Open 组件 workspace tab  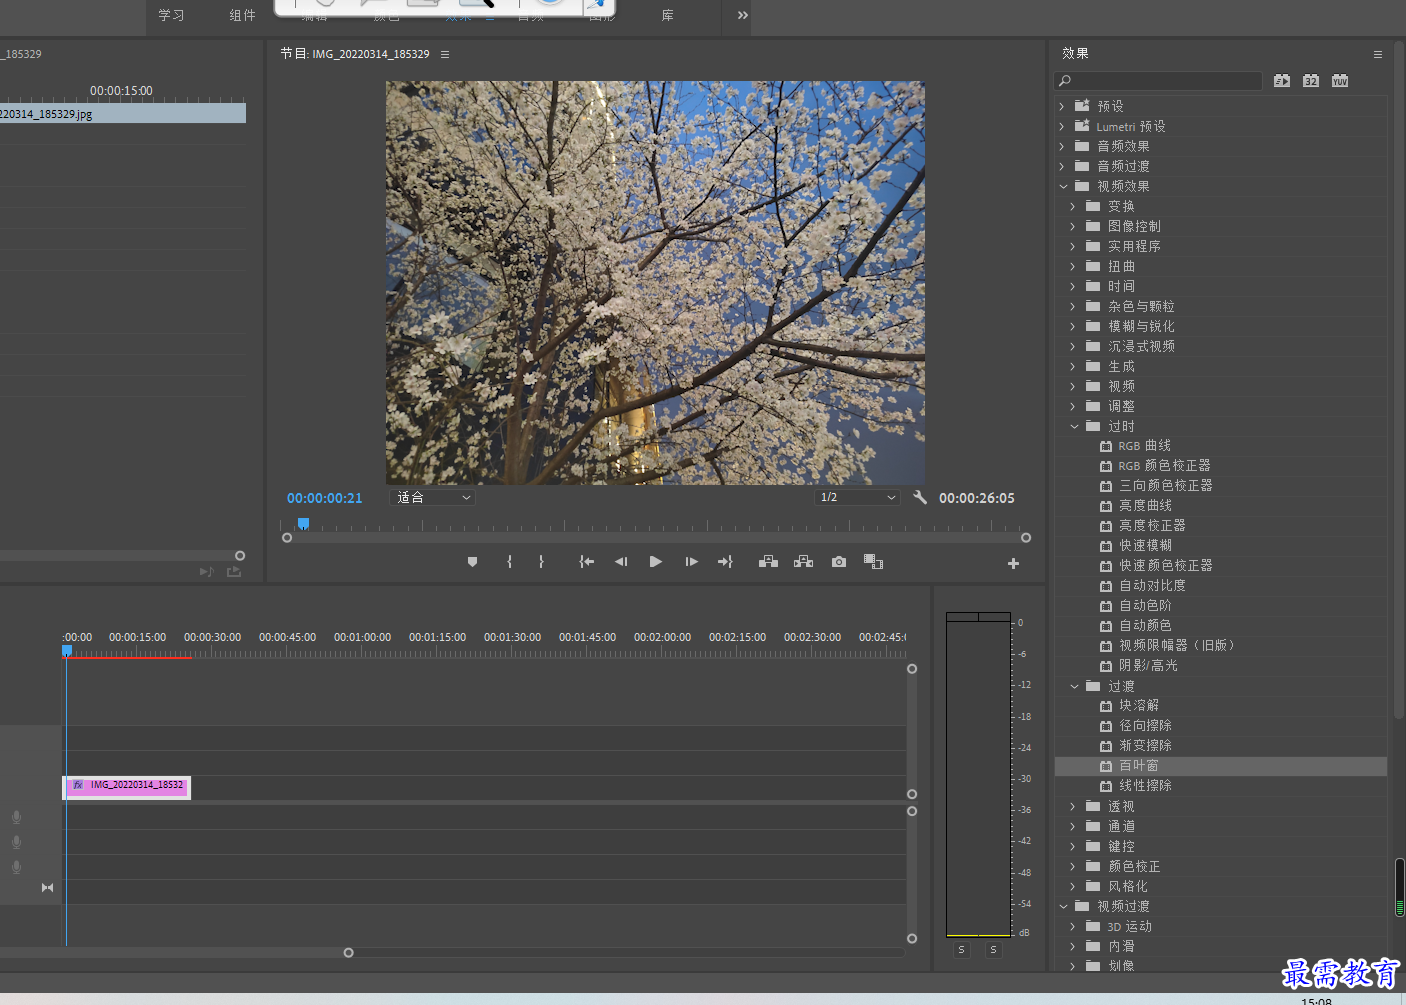(243, 15)
